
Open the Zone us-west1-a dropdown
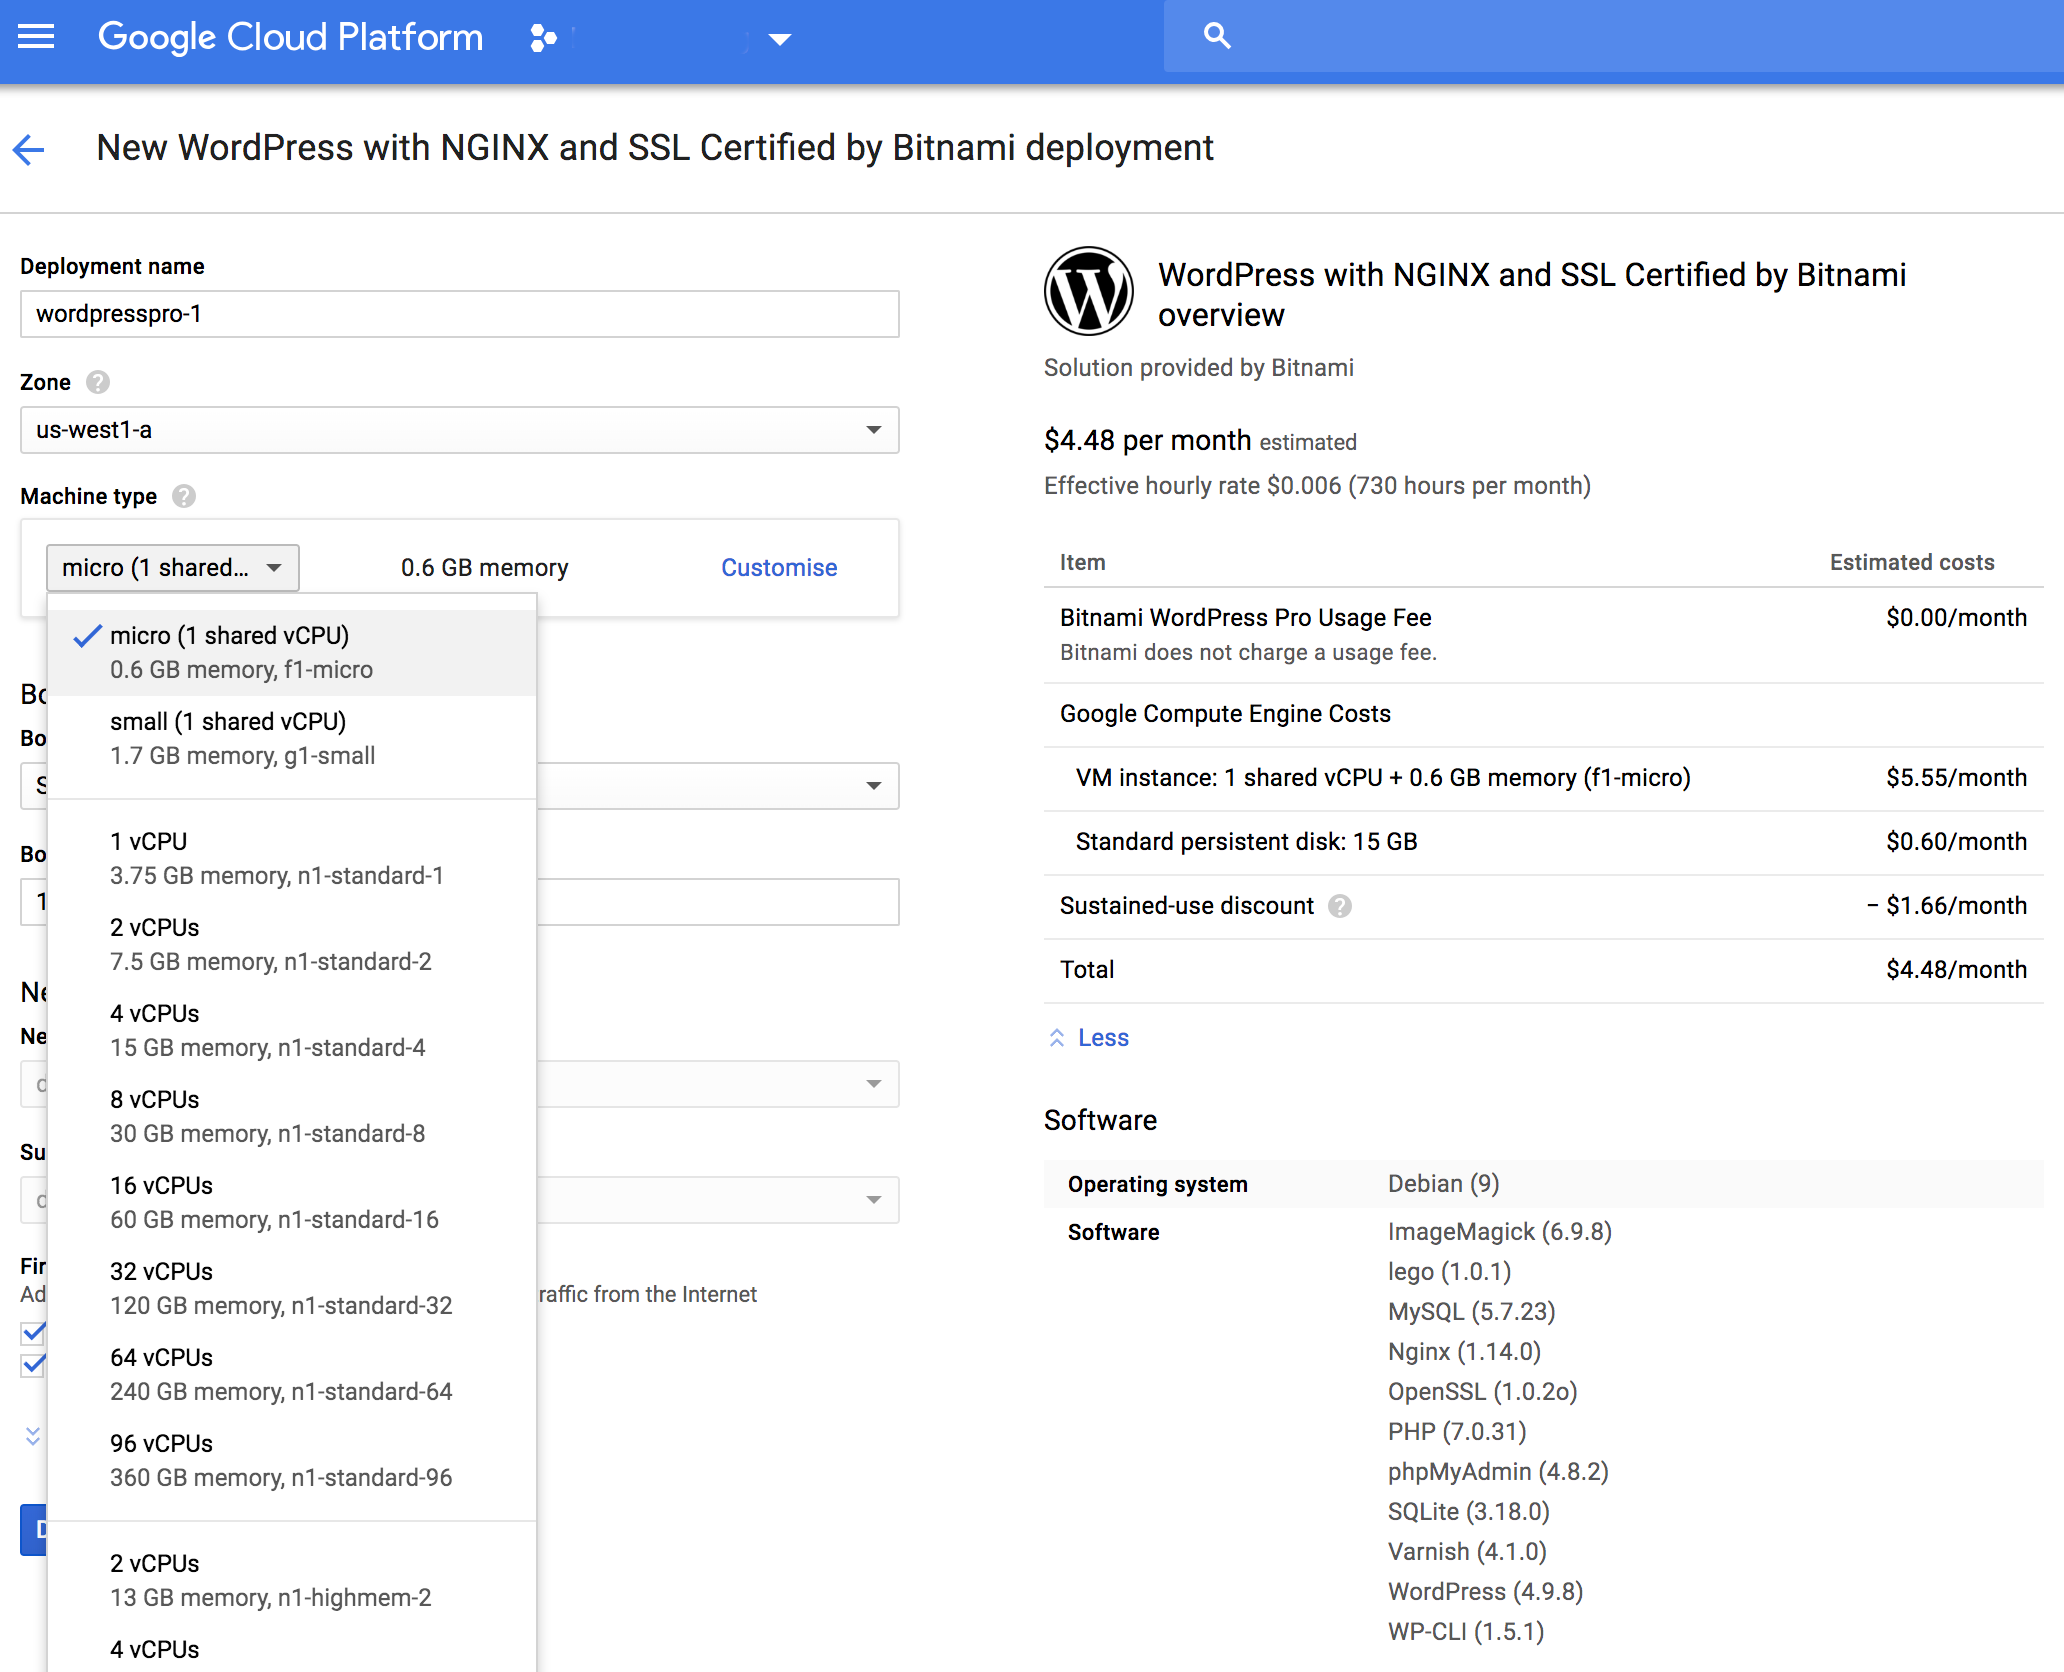pyautogui.click(x=459, y=430)
